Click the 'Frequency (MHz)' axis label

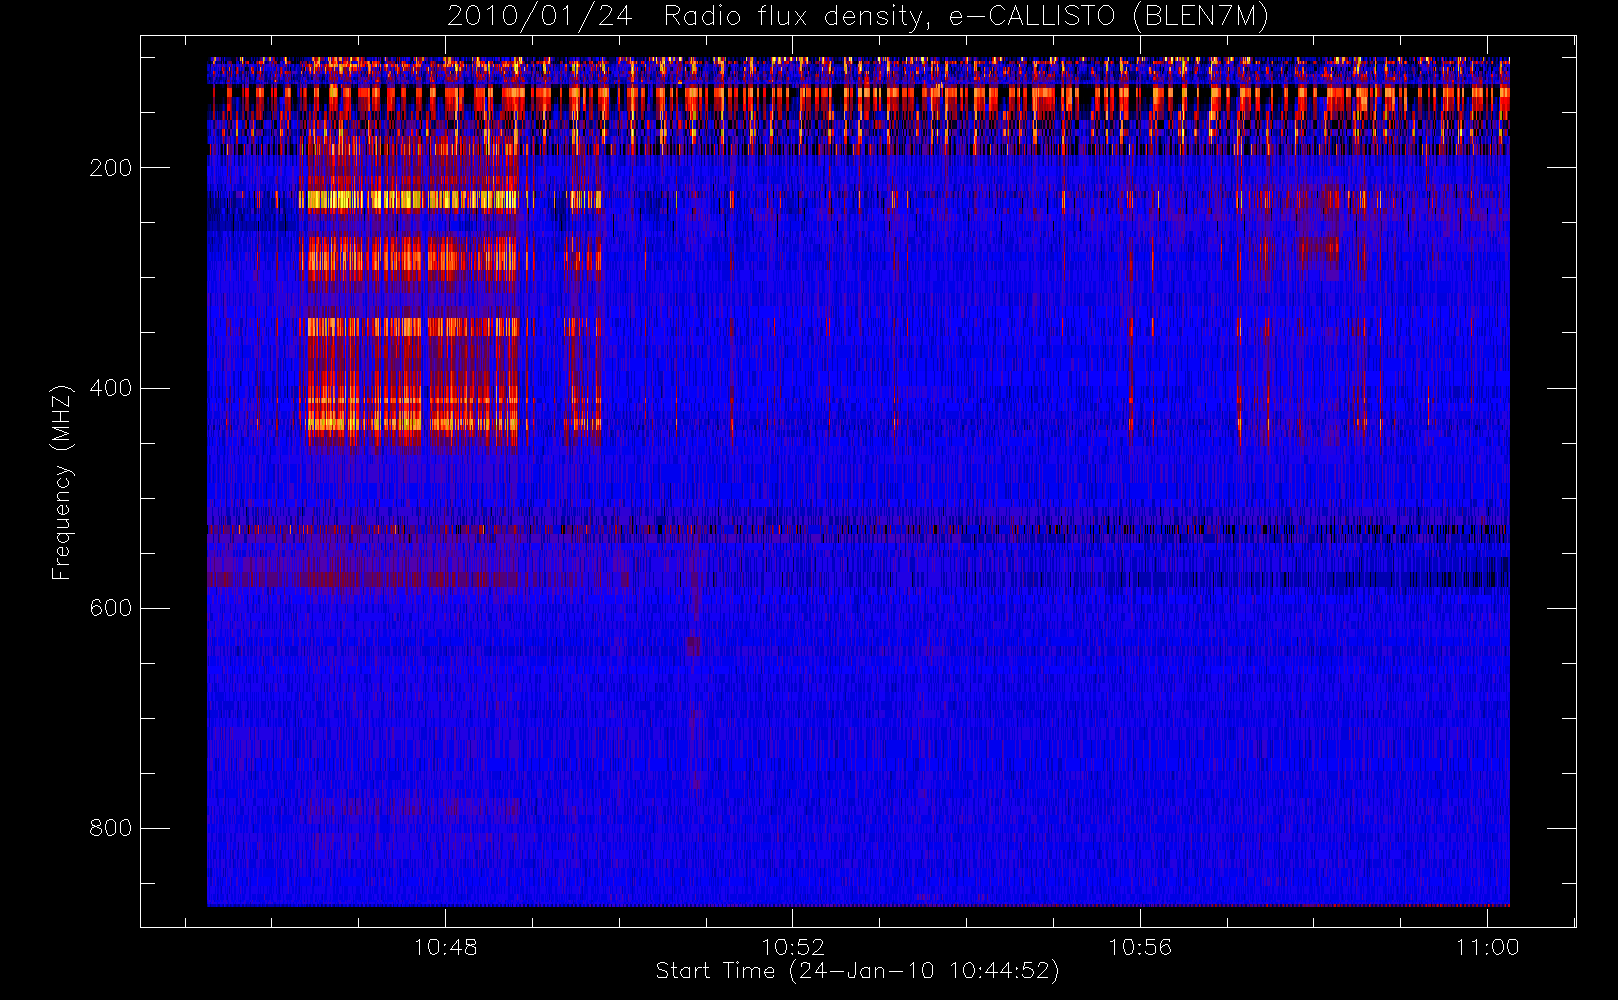[62, 482]
